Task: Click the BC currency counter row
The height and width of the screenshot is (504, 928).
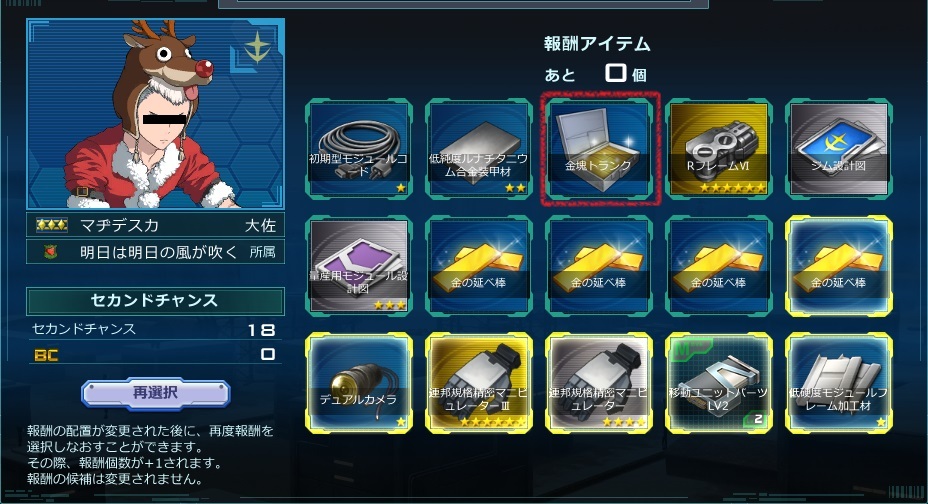Action: (155, 354)
